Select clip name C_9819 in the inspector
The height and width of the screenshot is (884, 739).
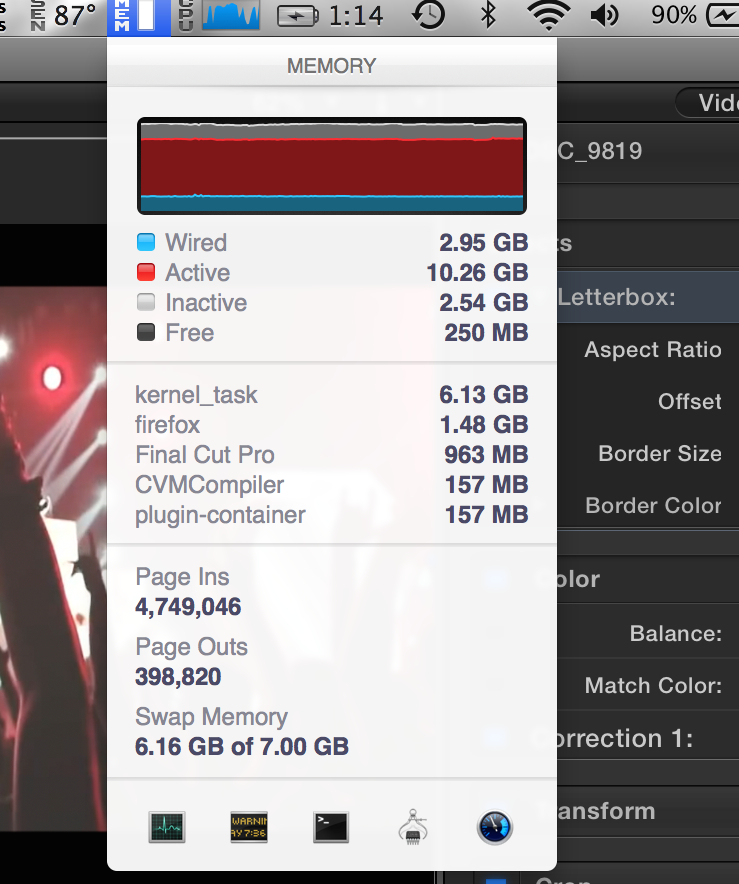pyautogui.click(x=600, y=151)
